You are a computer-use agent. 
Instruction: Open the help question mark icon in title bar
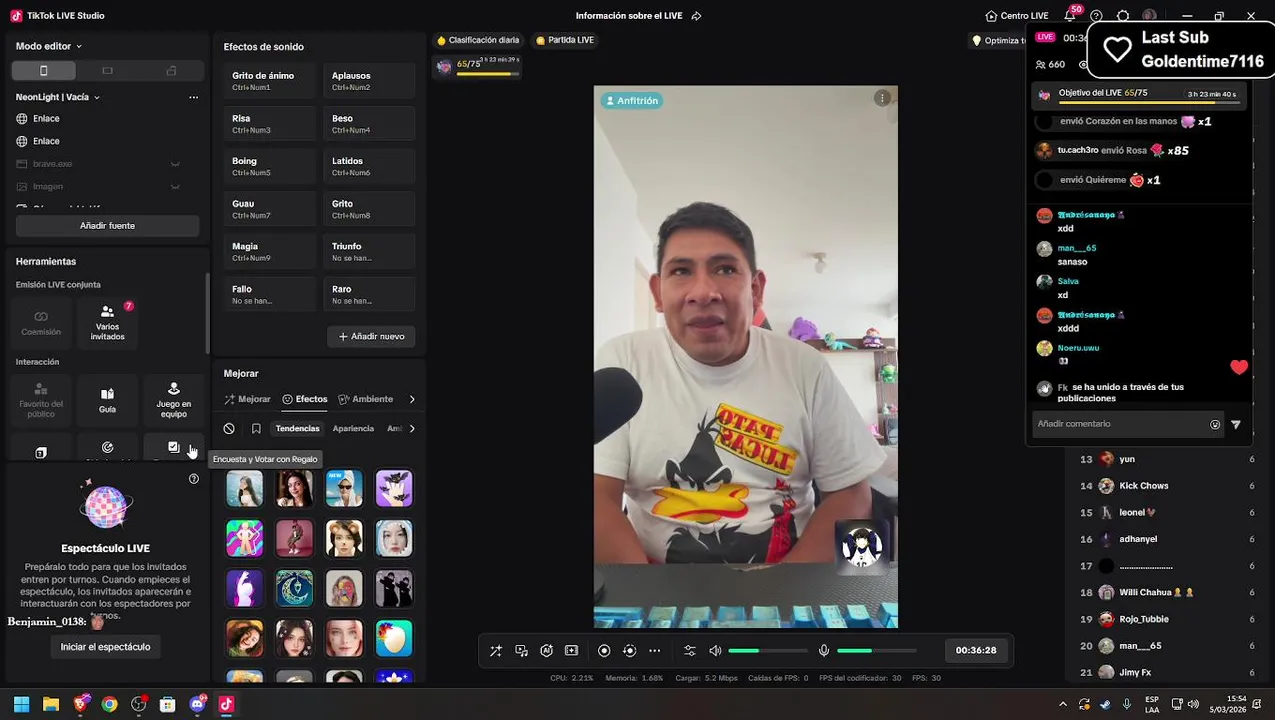coord(1097,16)
